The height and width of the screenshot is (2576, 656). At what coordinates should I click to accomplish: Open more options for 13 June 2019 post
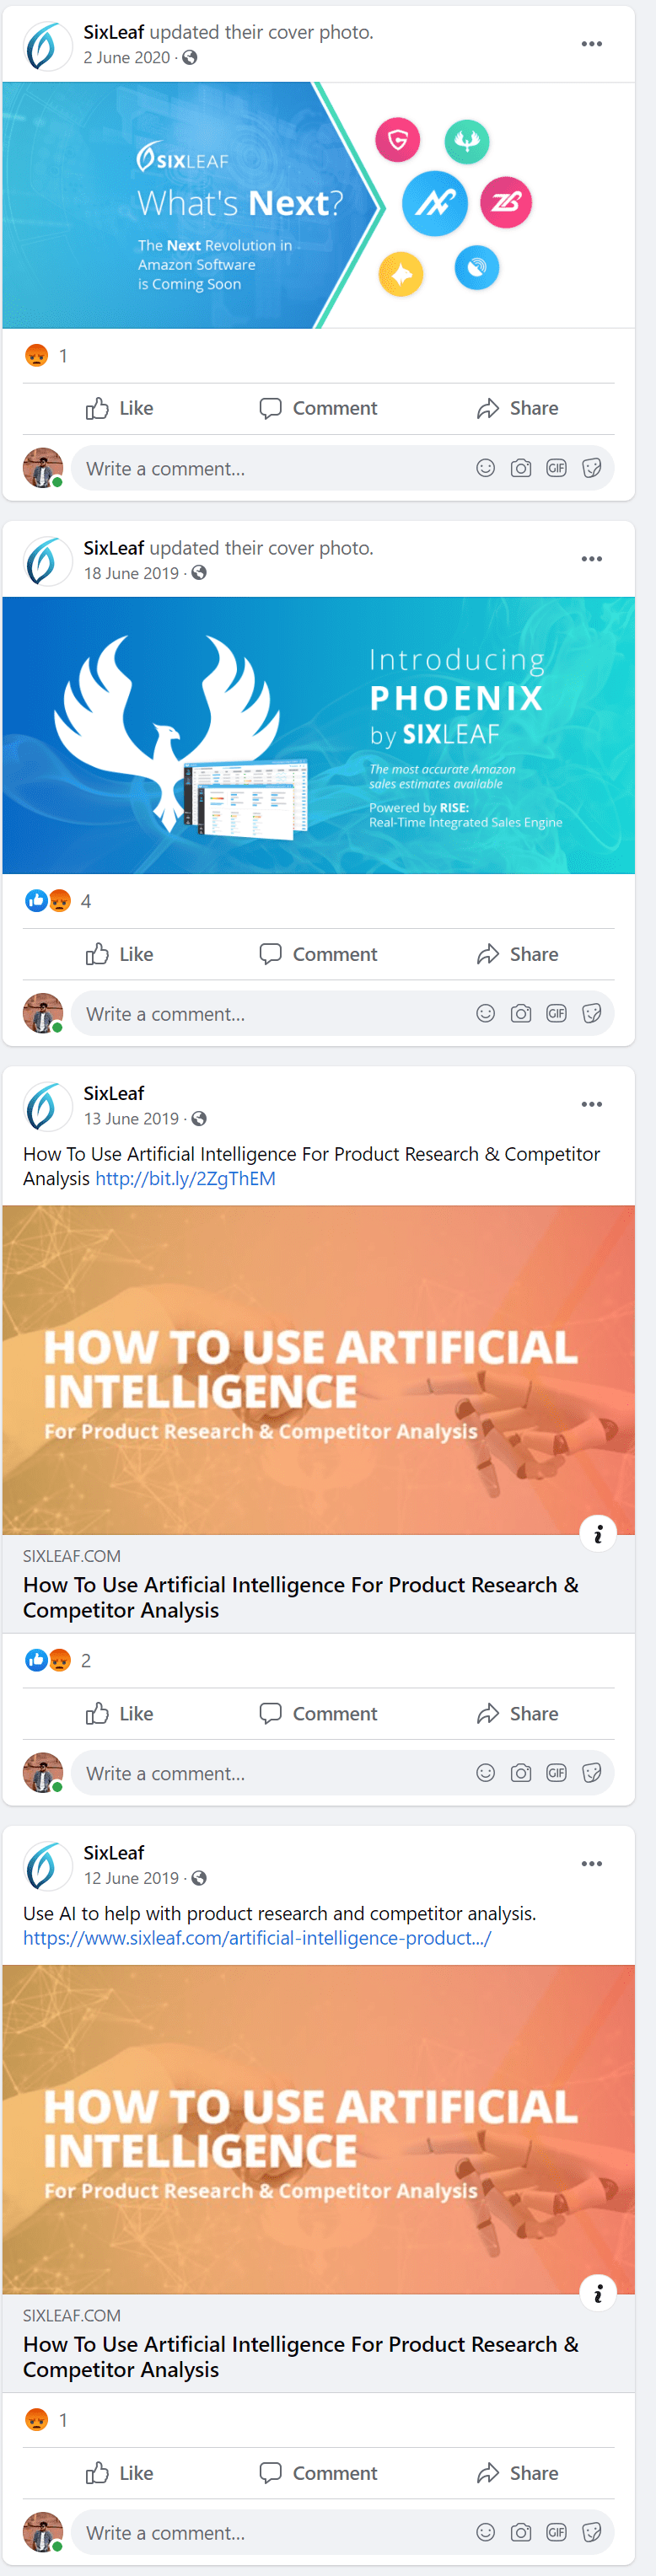click(591, 1104)
